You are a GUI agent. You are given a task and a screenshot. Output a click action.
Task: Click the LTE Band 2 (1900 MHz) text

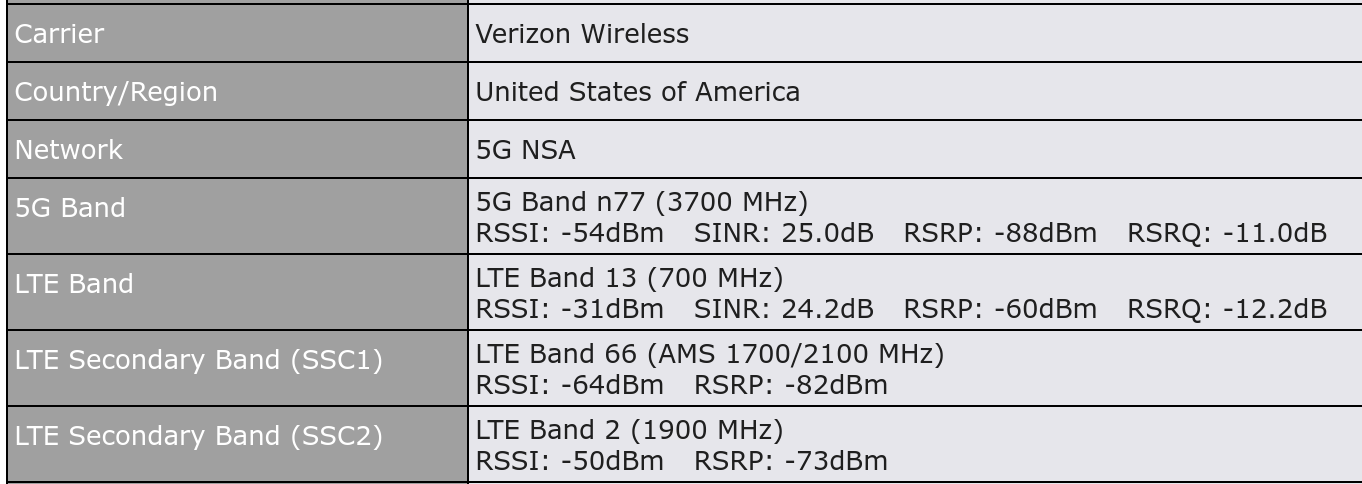pos(629,429)
